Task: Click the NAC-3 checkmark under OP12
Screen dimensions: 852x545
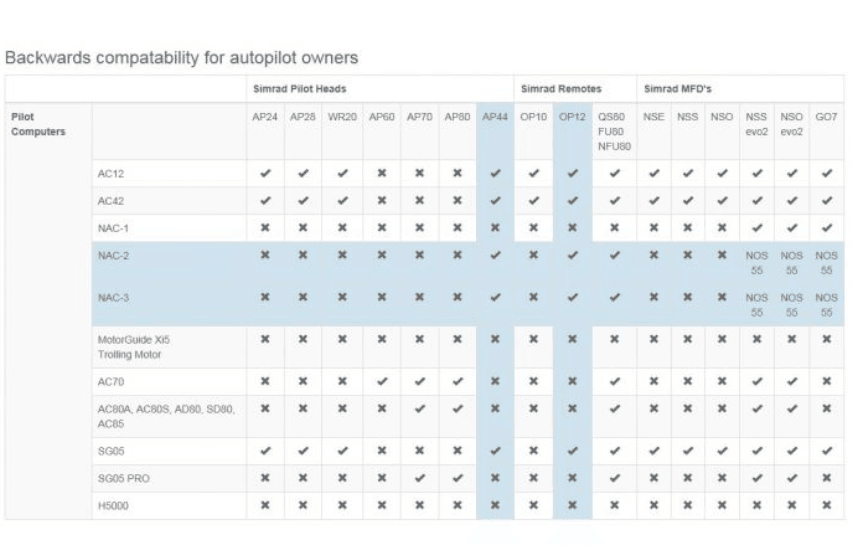Action: click(571, 297)
